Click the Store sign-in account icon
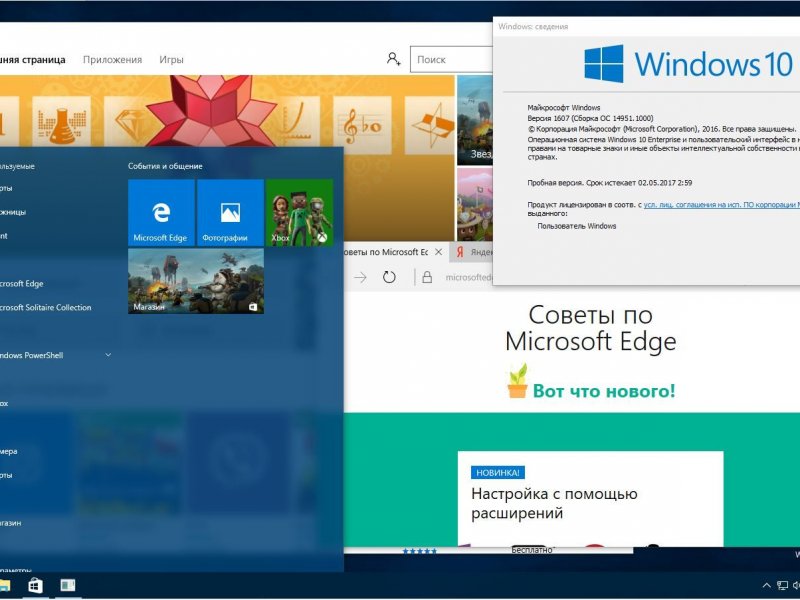The width and height of the screenshot is (800, 600). (393, 59)
